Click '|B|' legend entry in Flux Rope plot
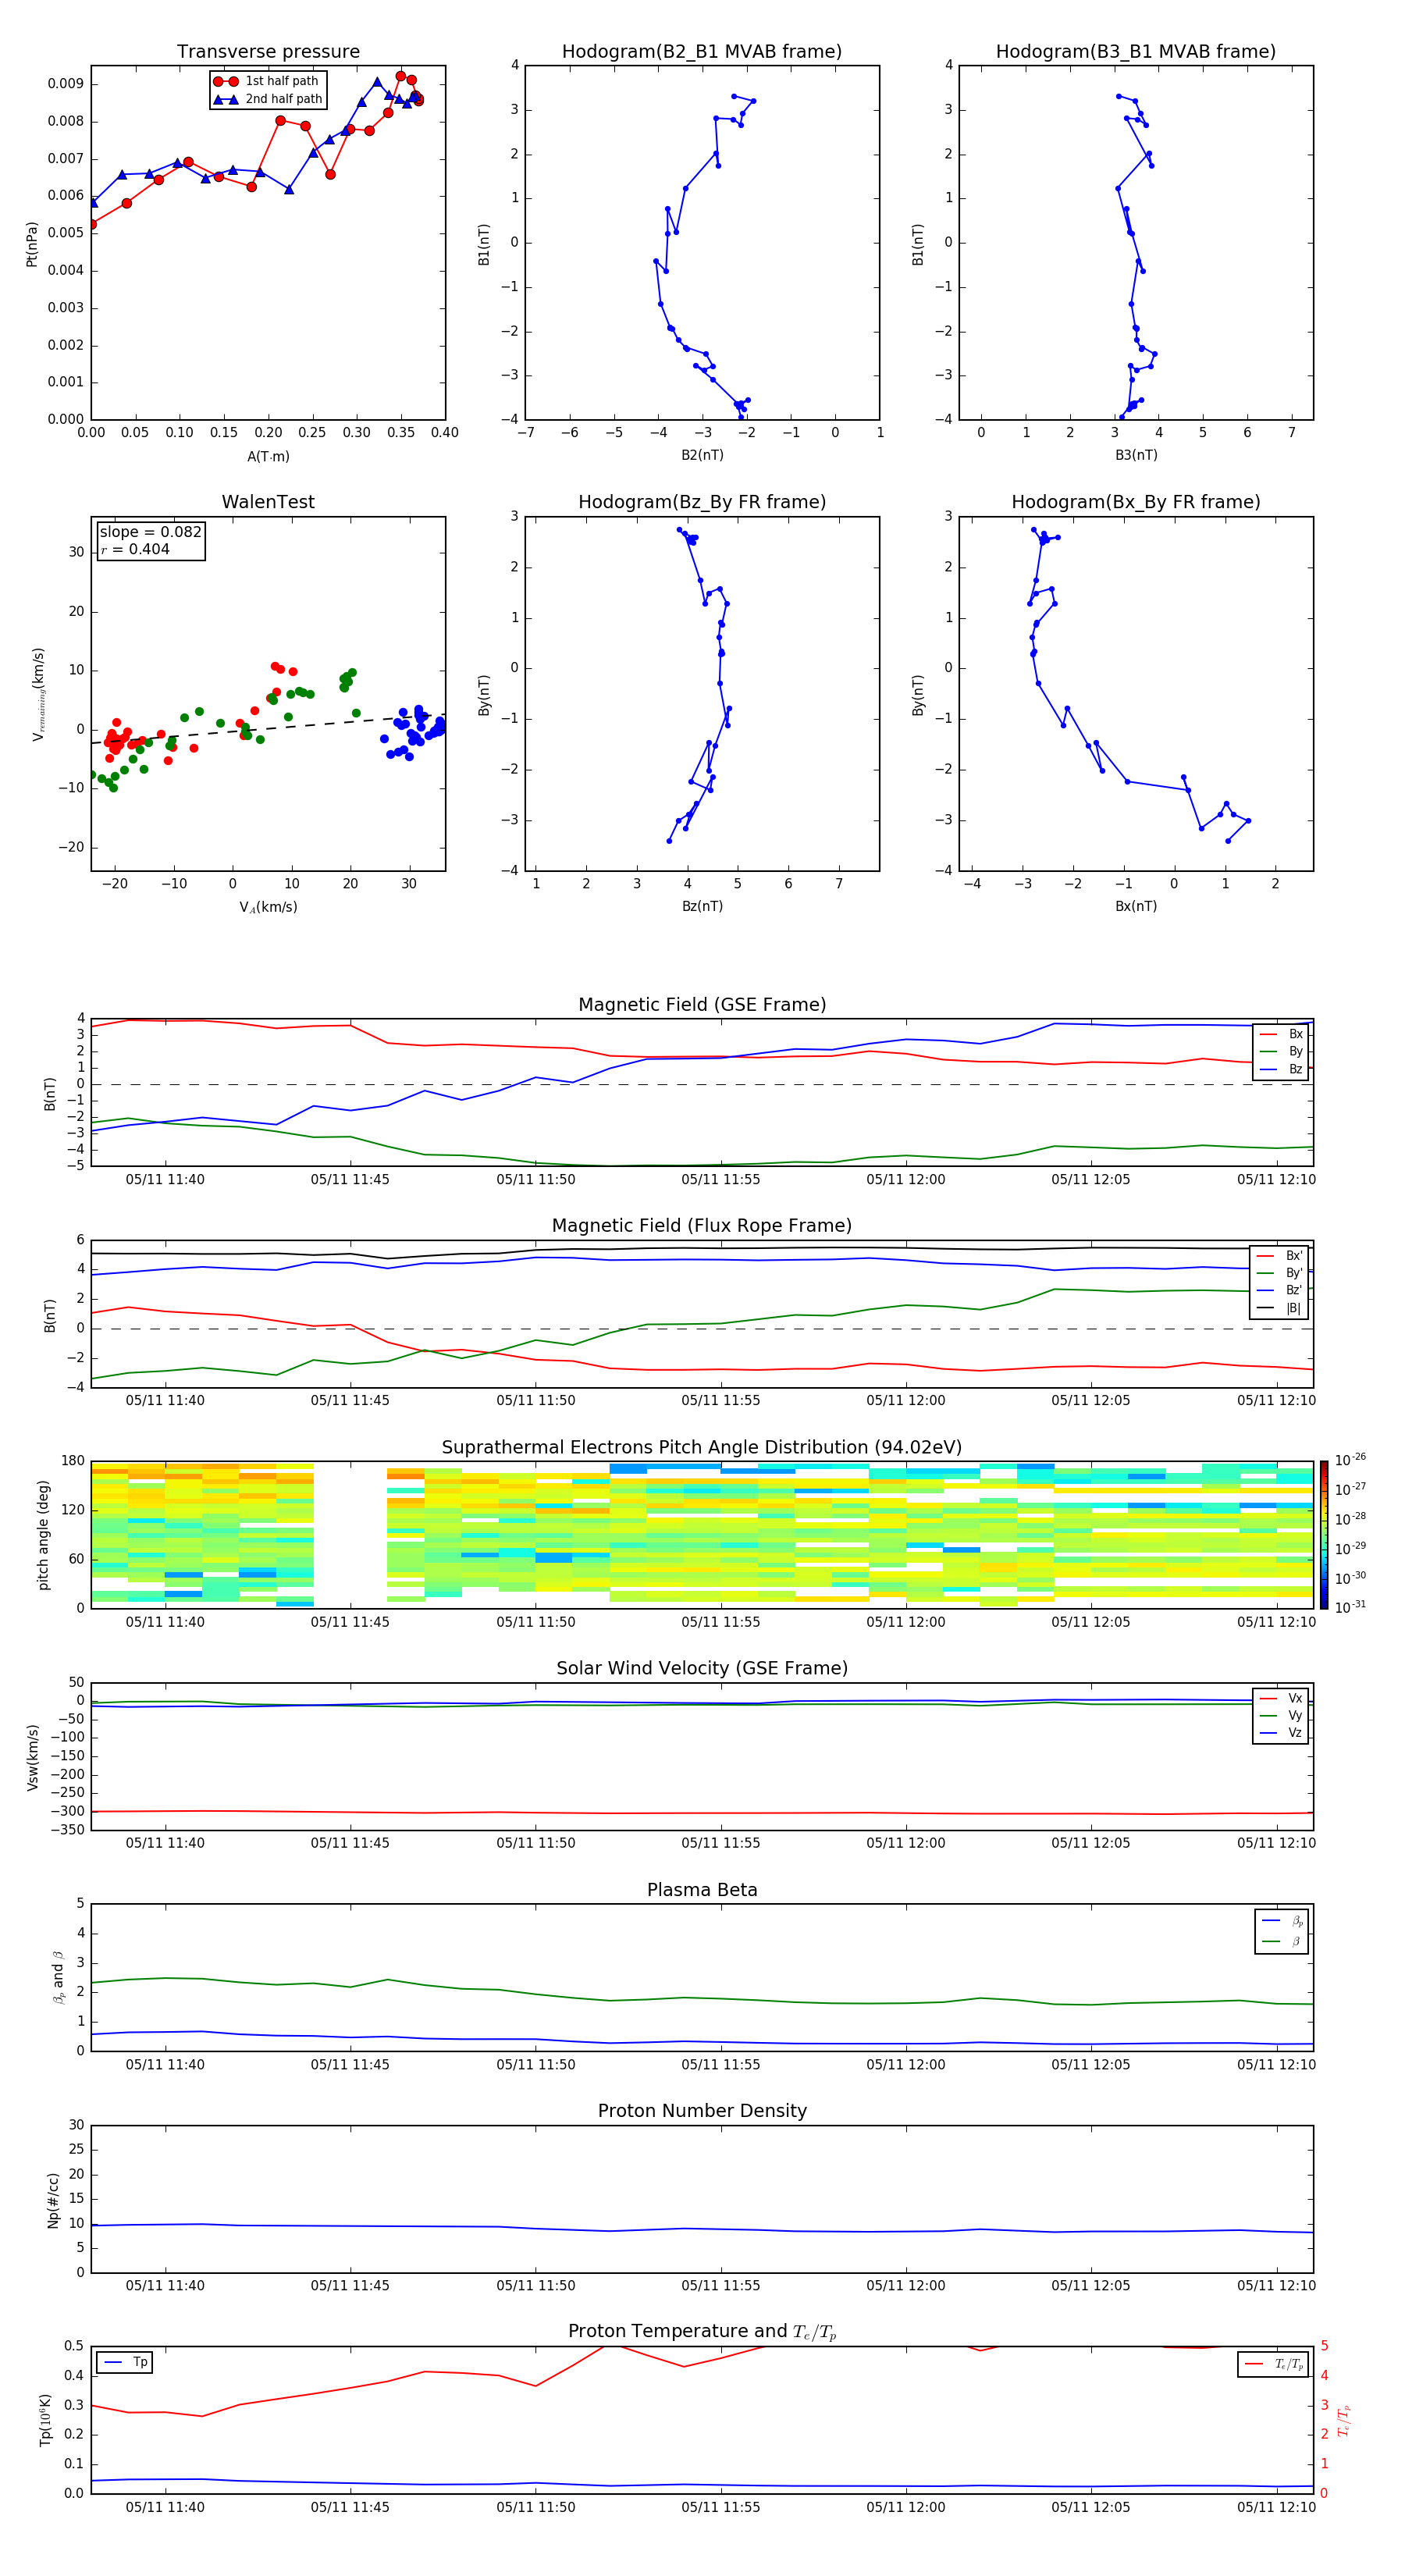 click(x=1280, y=1308)
